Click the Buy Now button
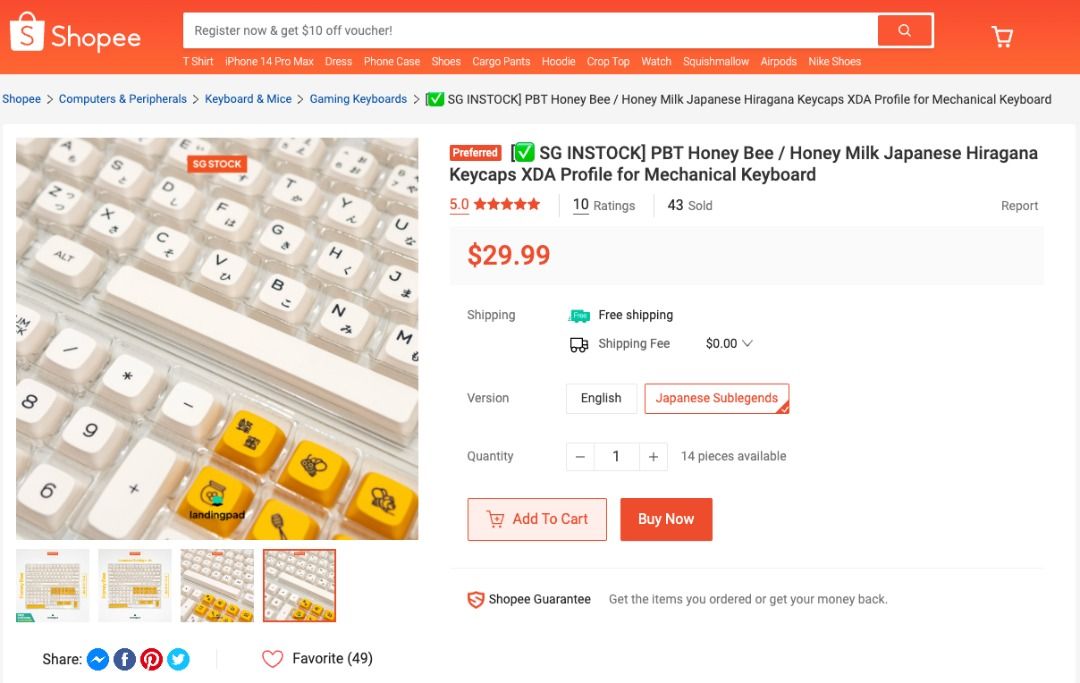The image size is (1080, 683). pos(666,519)
